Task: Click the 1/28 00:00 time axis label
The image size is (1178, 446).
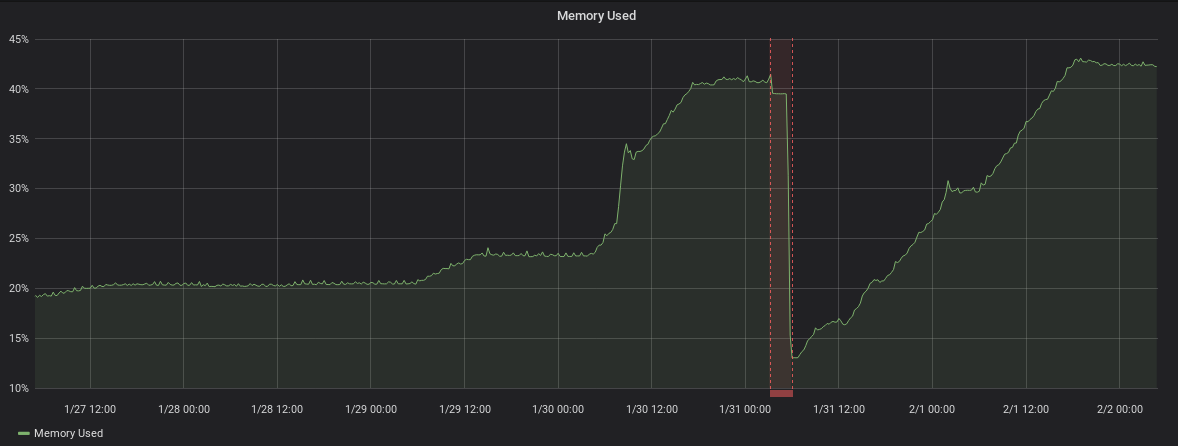Action: coord(183,409)
